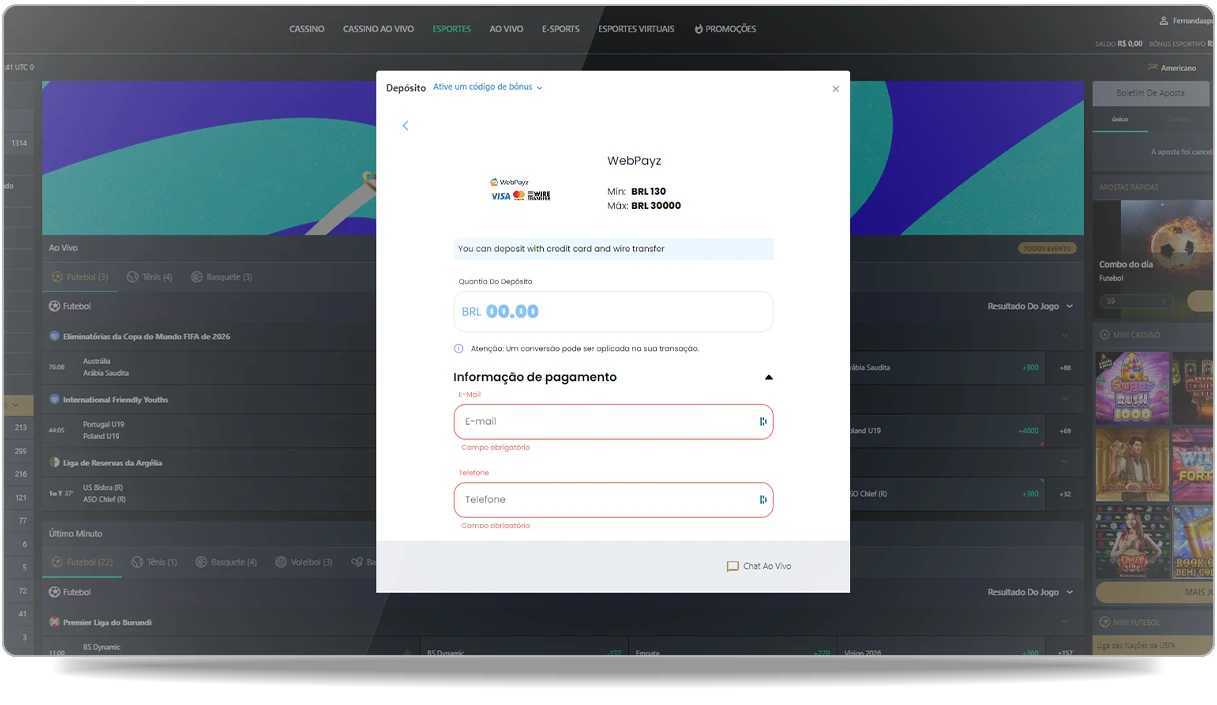This screenshot has width=1217, height=705.
Task: Open the Boletim De Aposta panel
Action: pos(1150,93)
